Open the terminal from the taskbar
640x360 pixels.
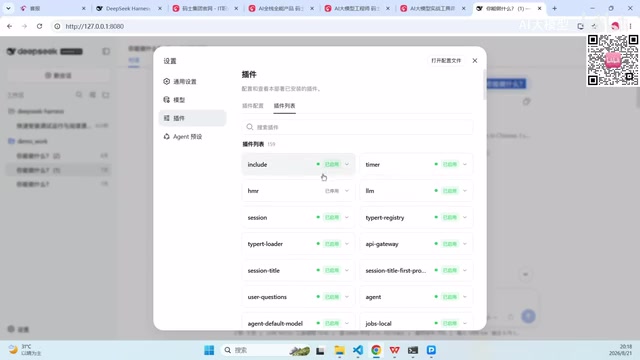(x=413, y=350)
